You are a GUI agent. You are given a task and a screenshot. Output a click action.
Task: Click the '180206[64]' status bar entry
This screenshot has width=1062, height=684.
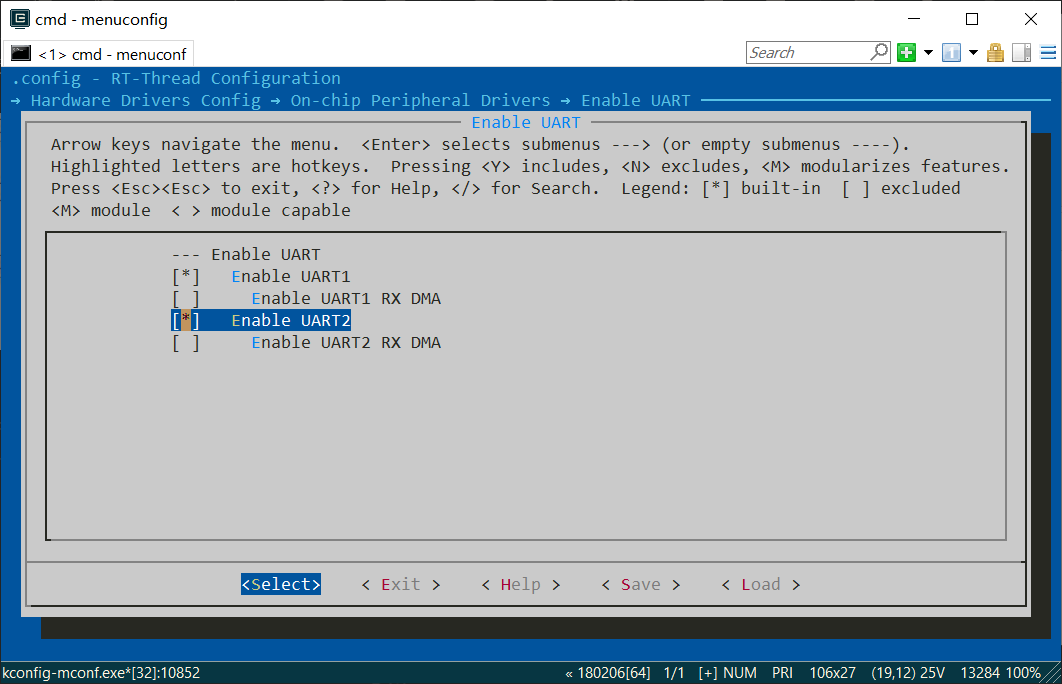coord(614,673)
